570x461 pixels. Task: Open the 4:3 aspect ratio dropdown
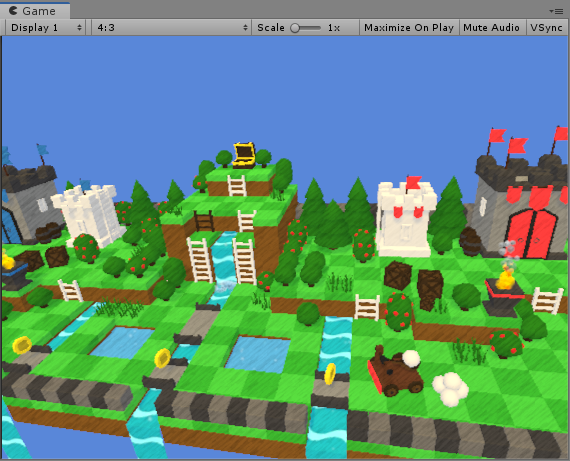[171, 28]
